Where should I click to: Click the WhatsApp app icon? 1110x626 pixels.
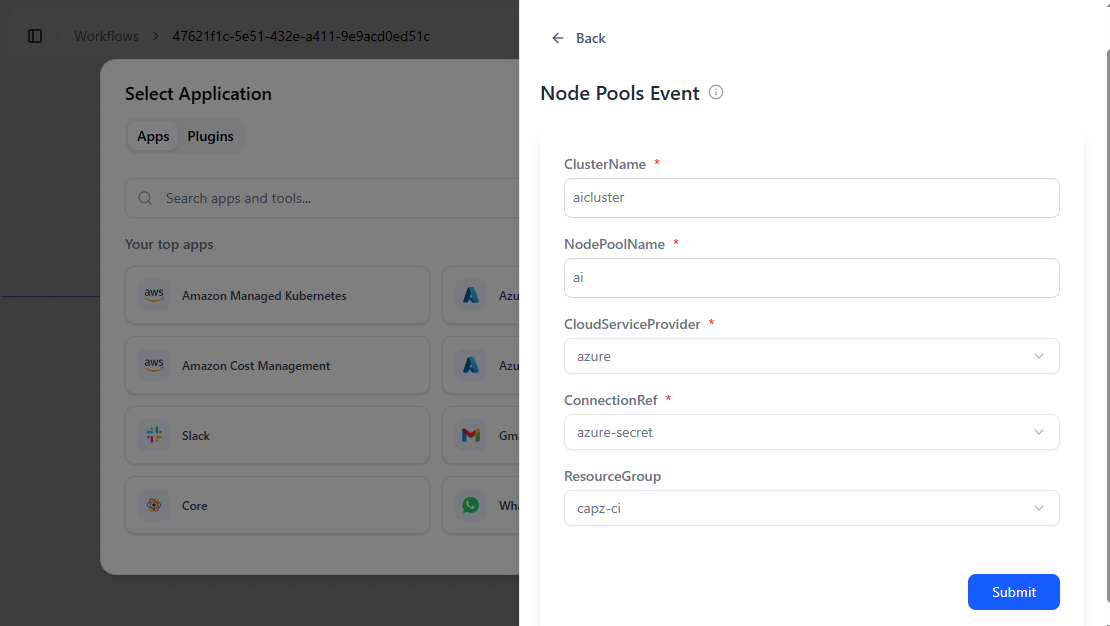point(470,505)
